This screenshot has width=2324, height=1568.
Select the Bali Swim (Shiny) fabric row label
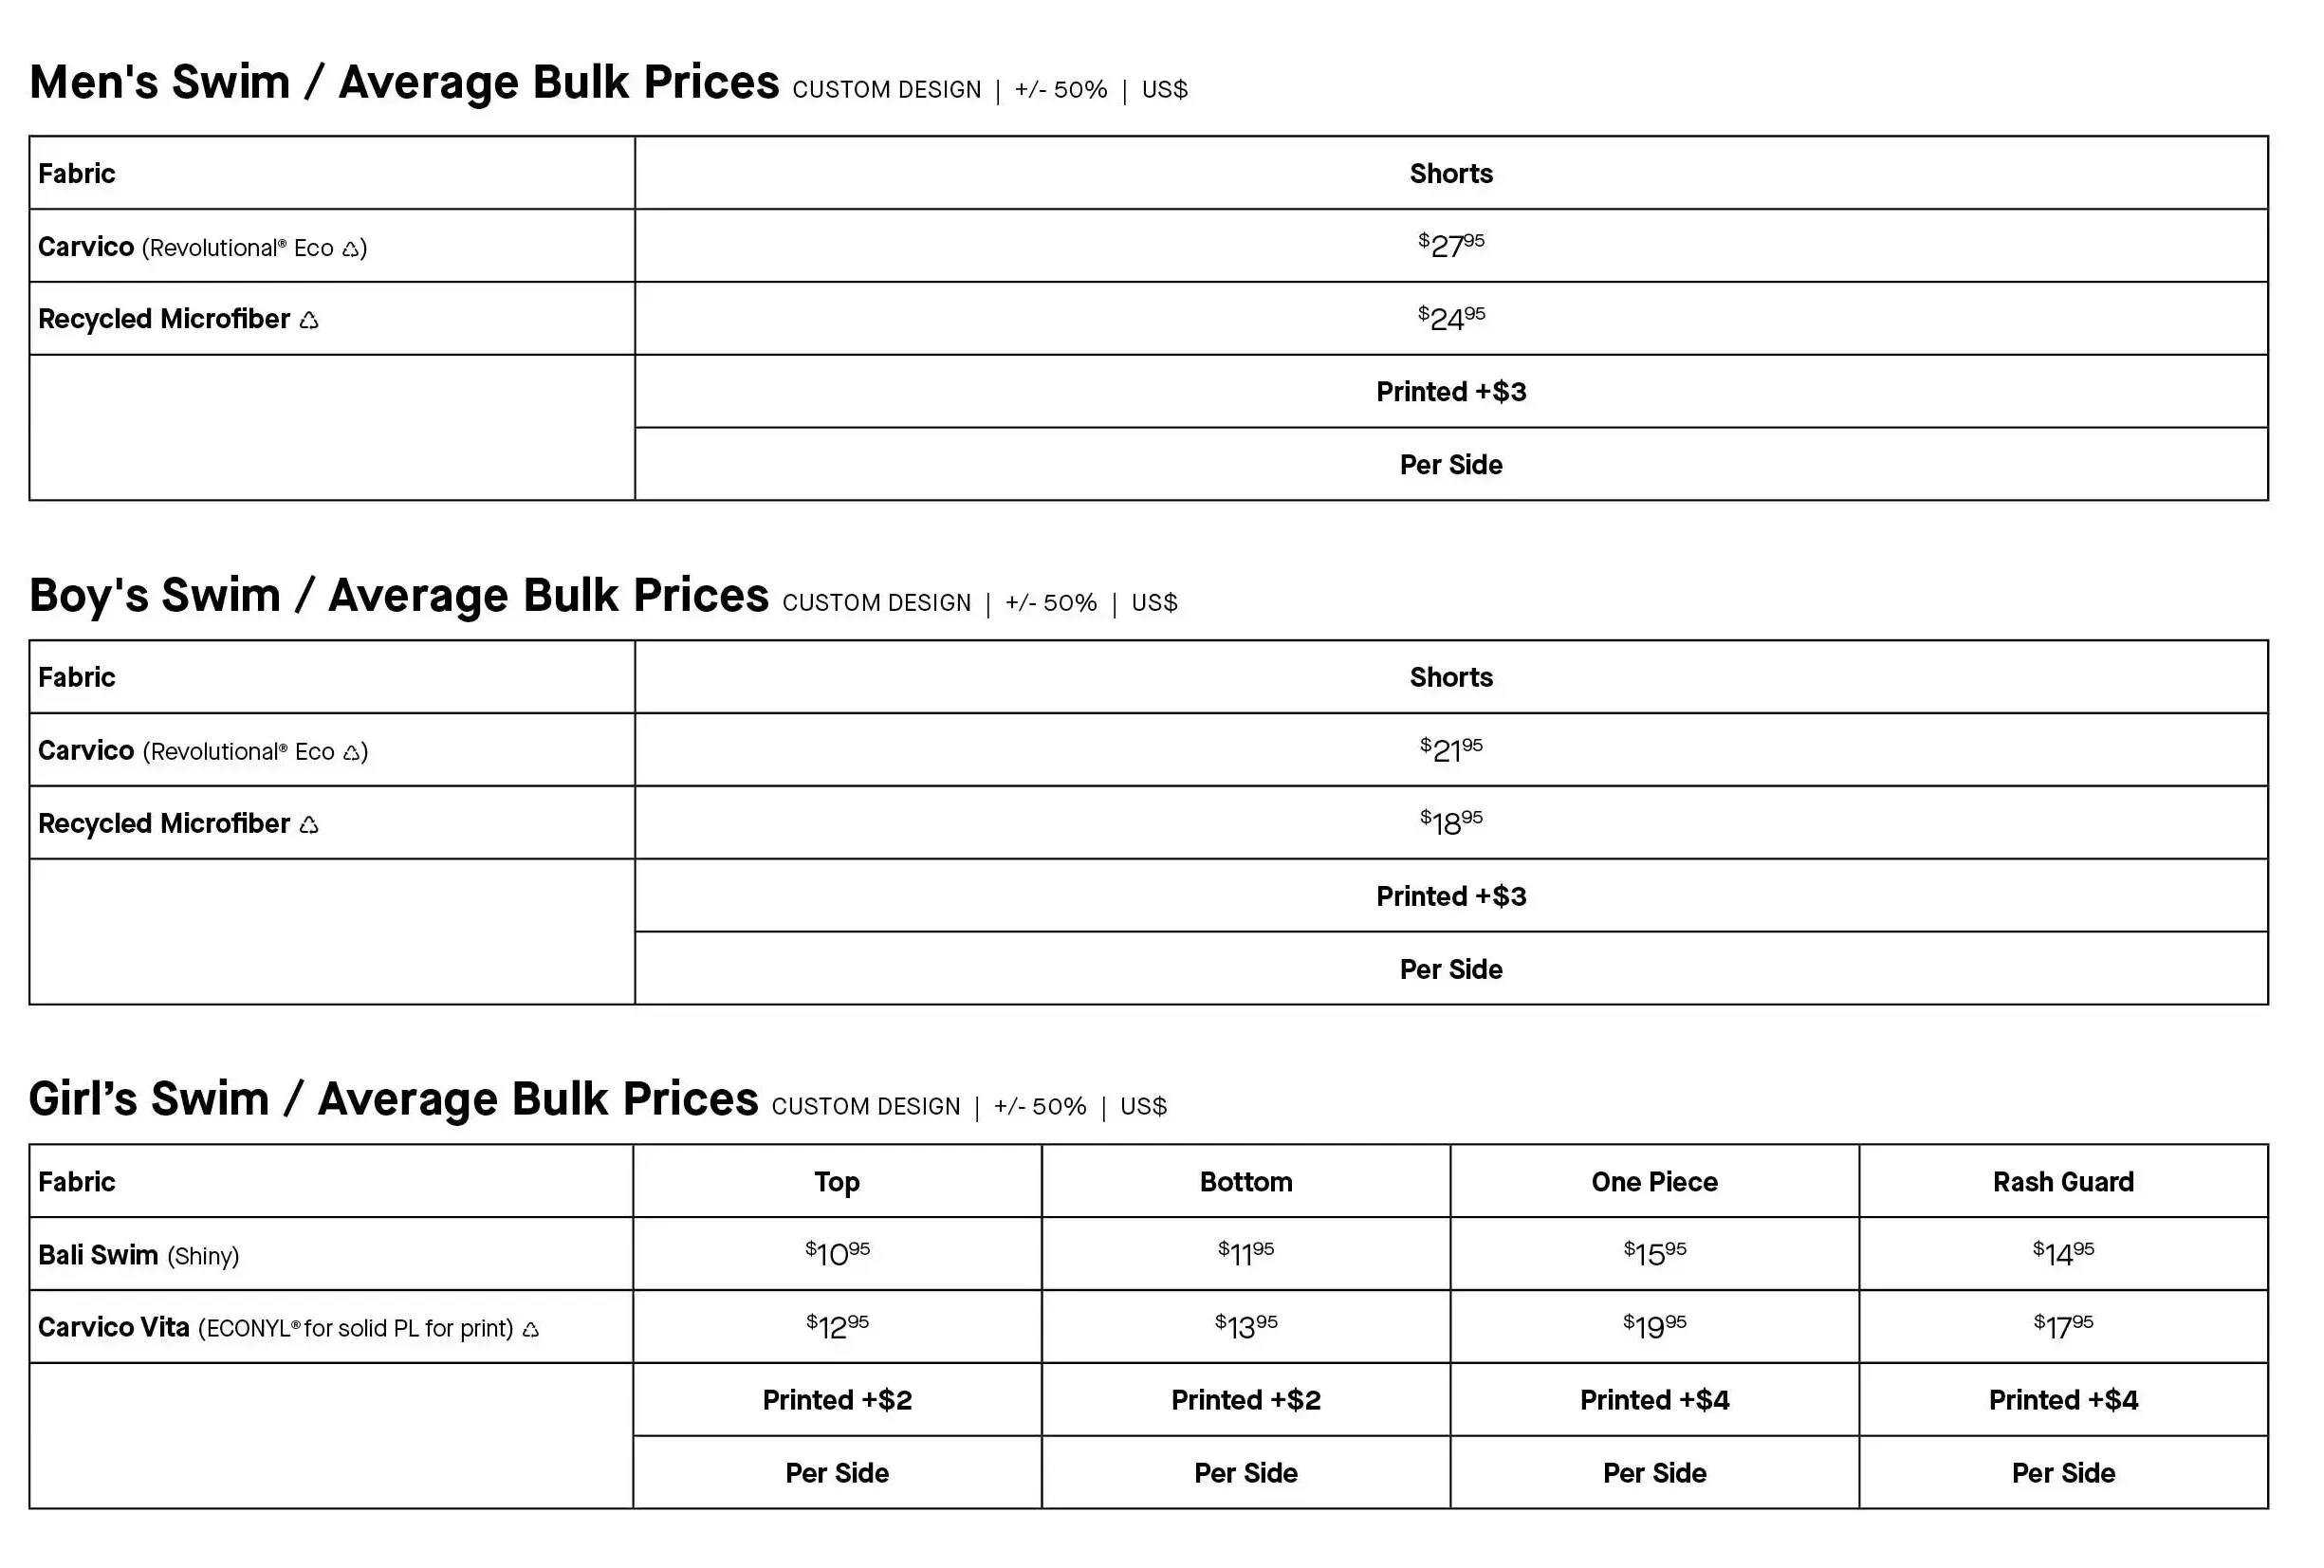(138, 1255)
